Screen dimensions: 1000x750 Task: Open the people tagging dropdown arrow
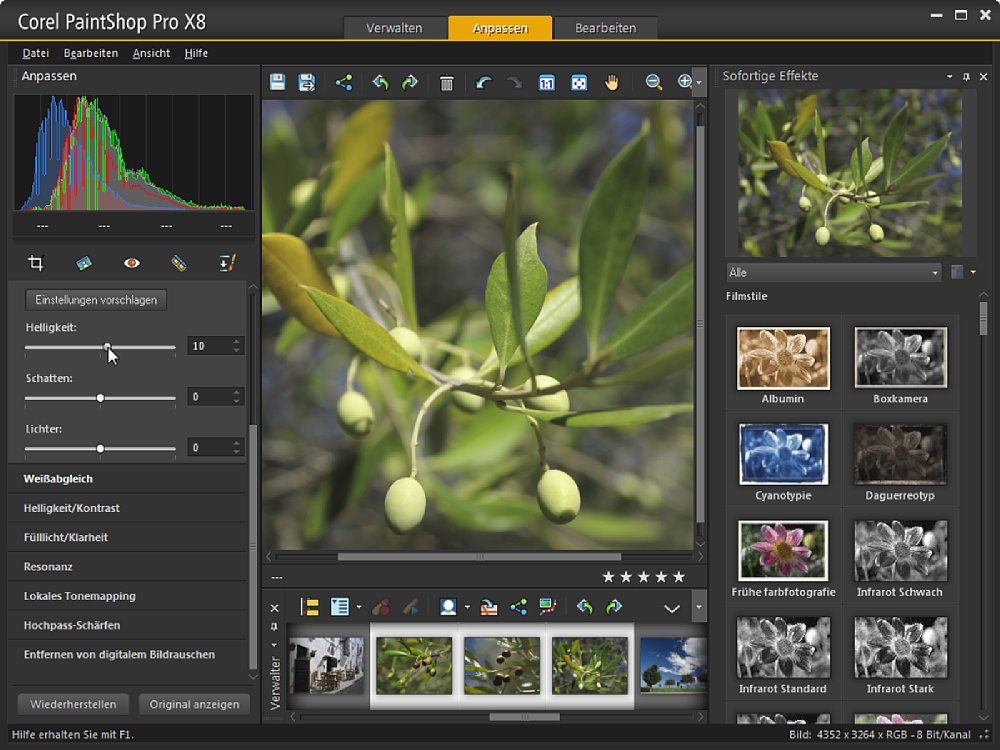coord(467,607)
